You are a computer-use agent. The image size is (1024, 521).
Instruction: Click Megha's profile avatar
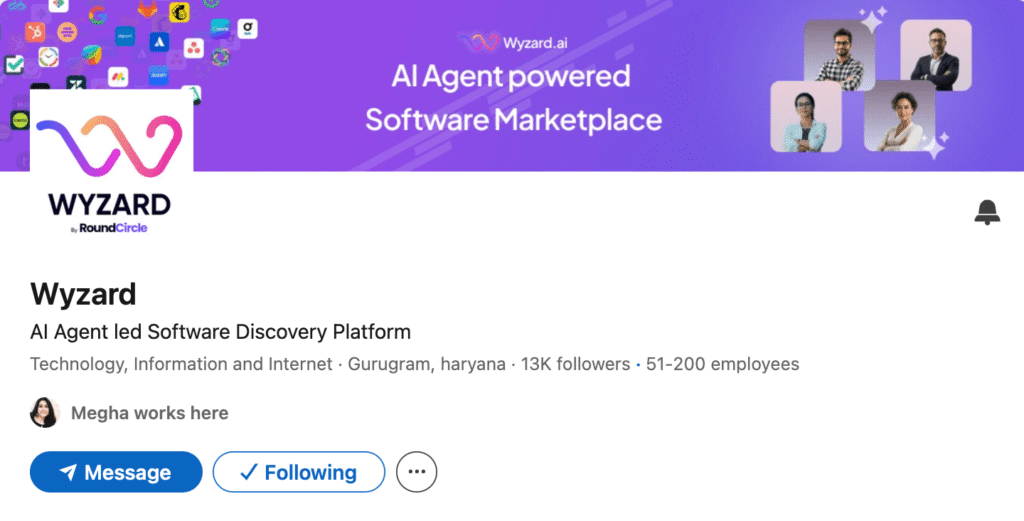pyautogui.click(x=45, y=412)
